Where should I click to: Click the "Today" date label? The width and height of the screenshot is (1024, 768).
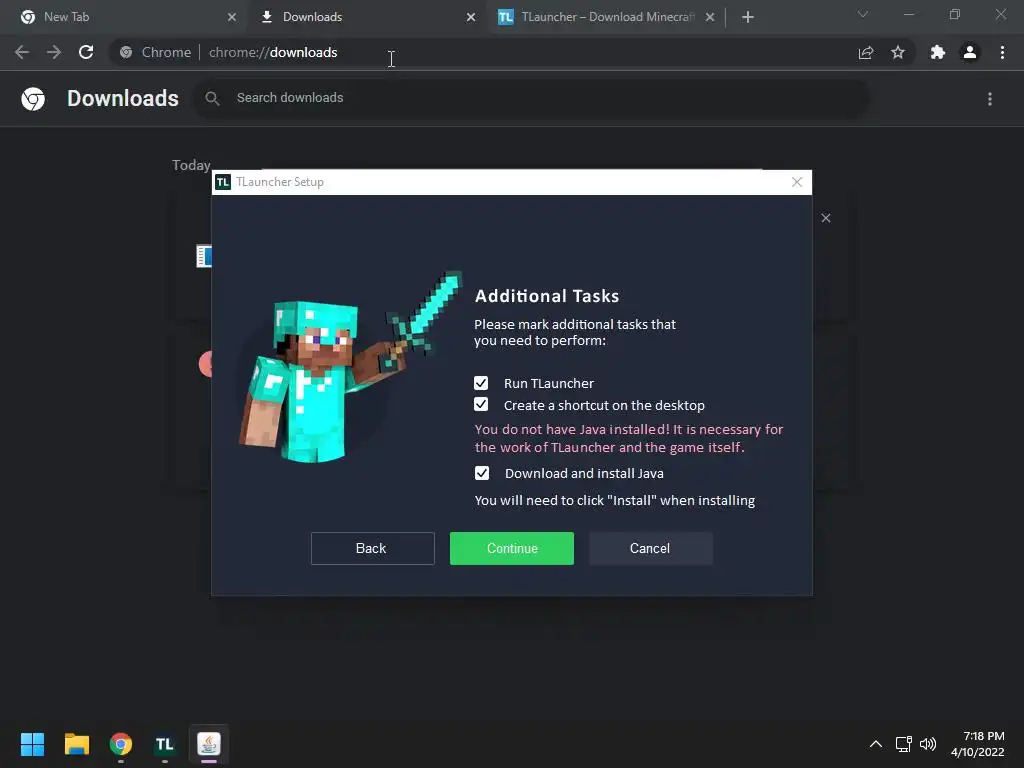pyautogui.click(x=191, y=165)
